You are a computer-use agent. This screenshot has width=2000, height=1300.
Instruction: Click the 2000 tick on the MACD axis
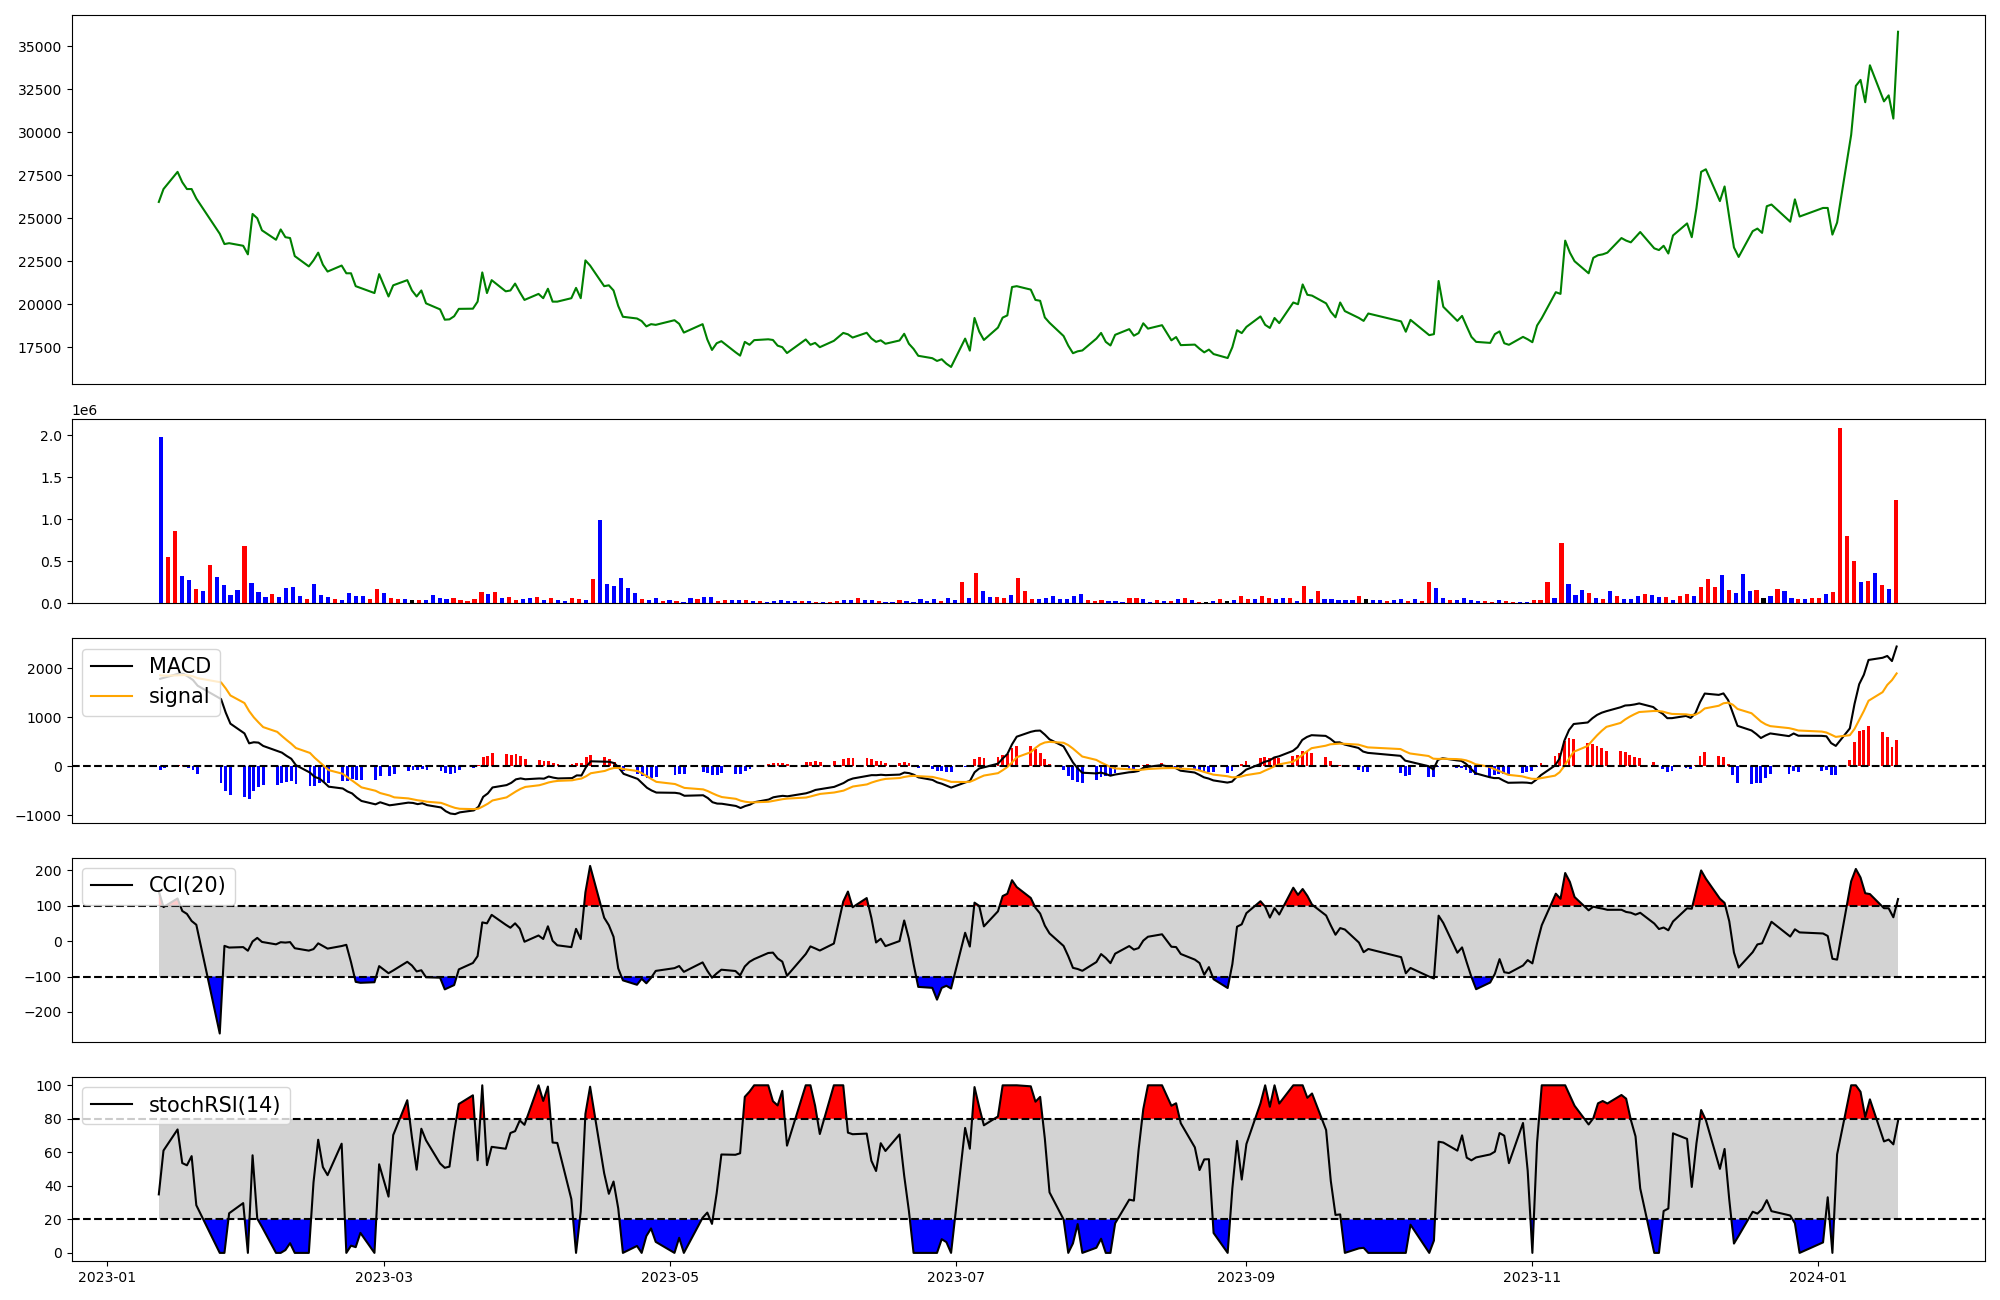(44, 669)
